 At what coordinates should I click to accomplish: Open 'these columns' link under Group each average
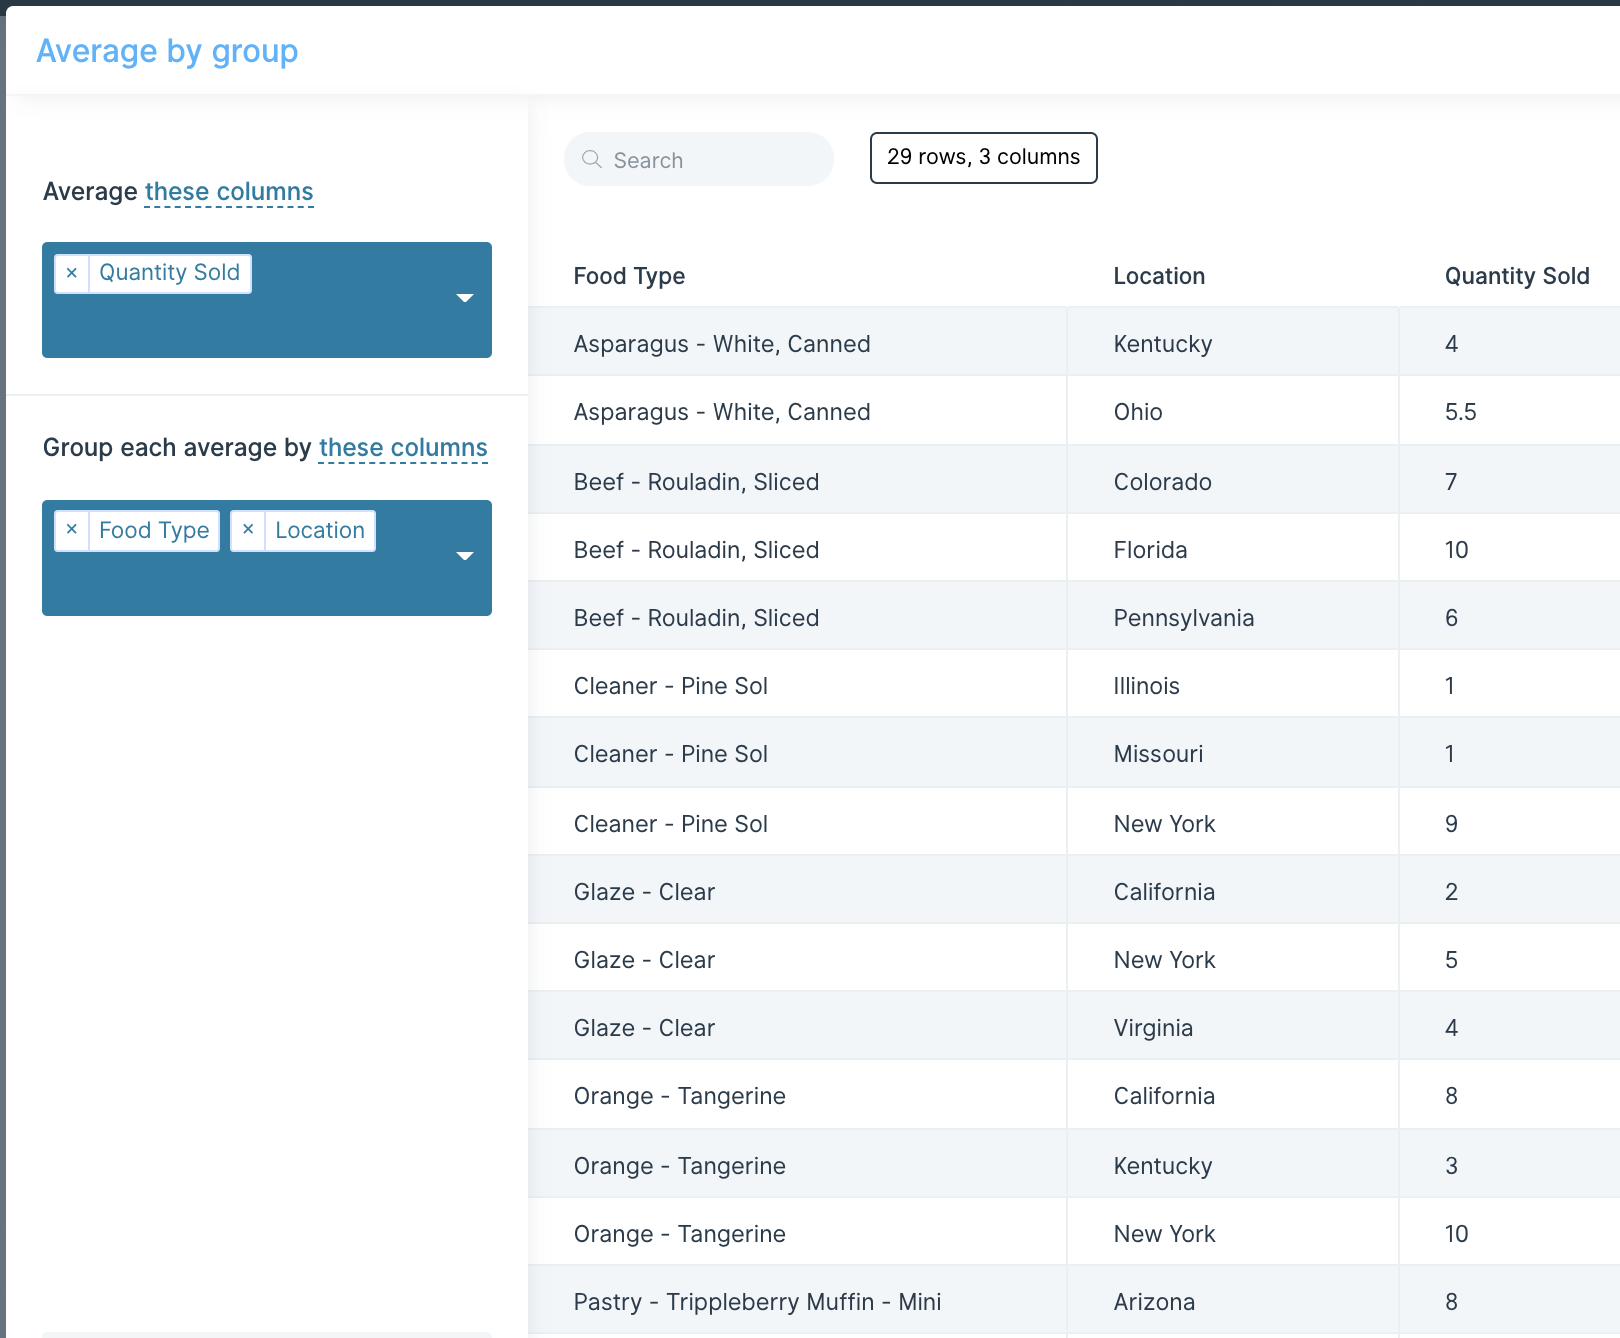(x=403, y=447)
